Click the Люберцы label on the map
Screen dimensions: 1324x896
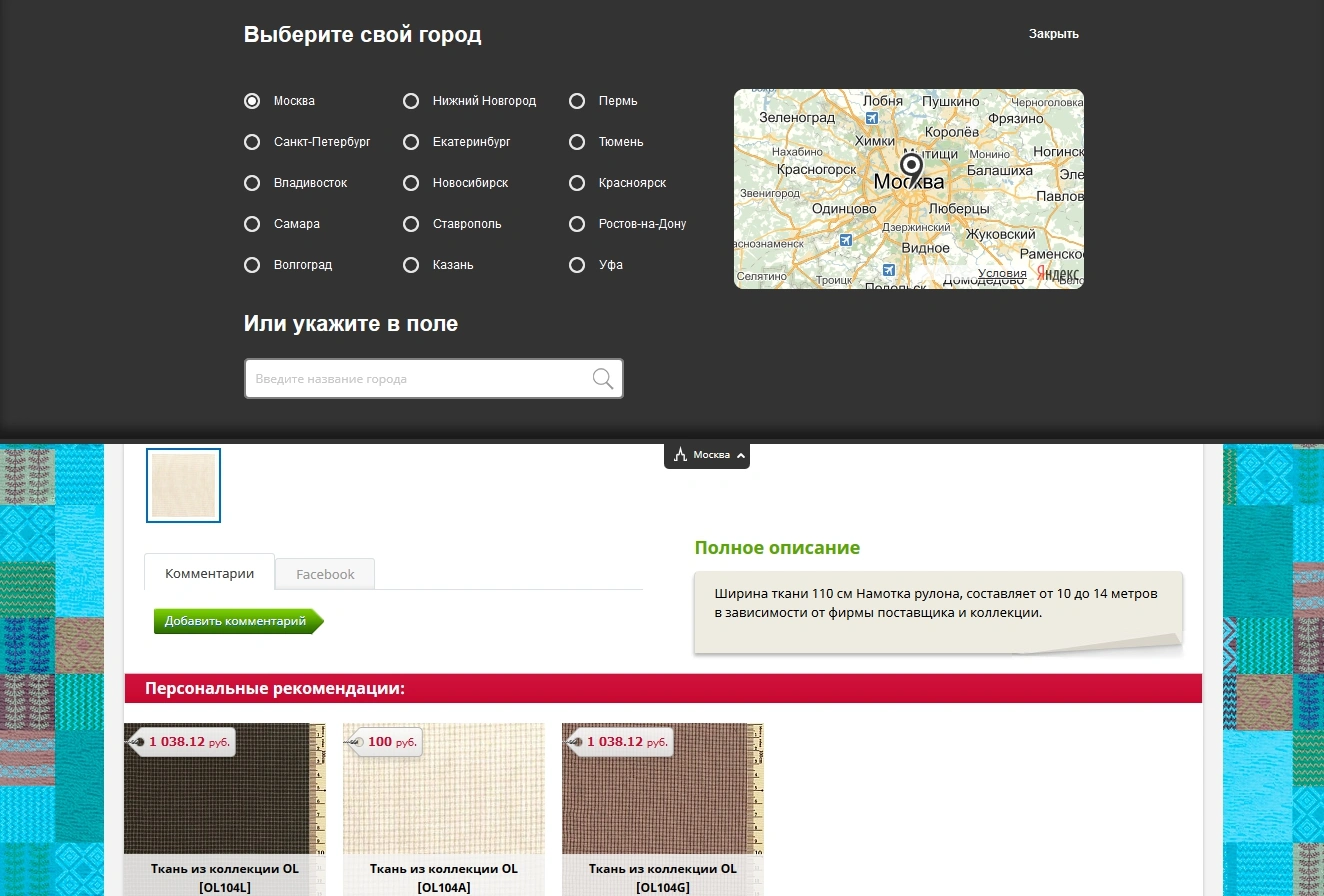coord(959,209)
